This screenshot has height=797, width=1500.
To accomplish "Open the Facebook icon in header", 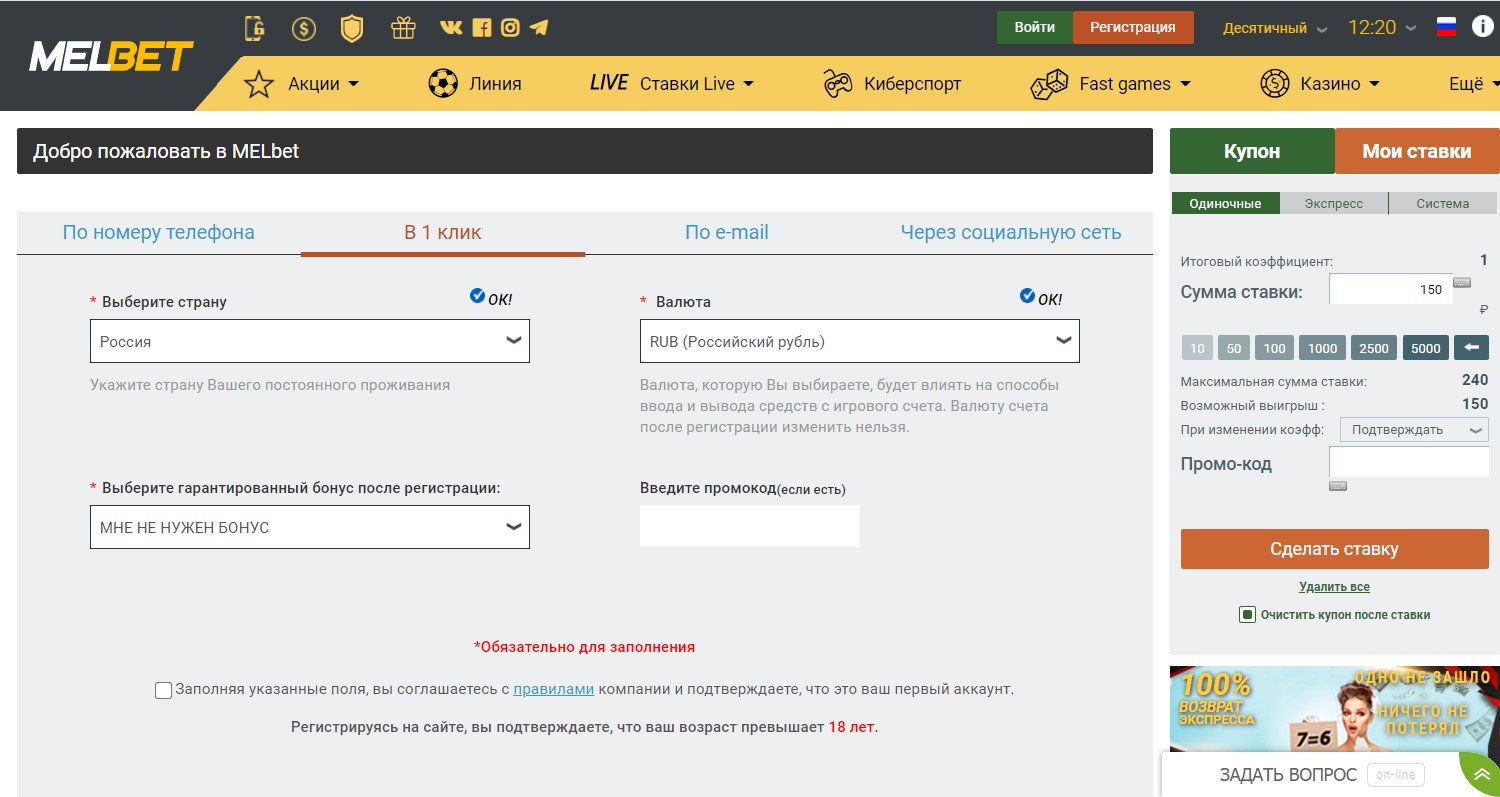I will 482,28.
